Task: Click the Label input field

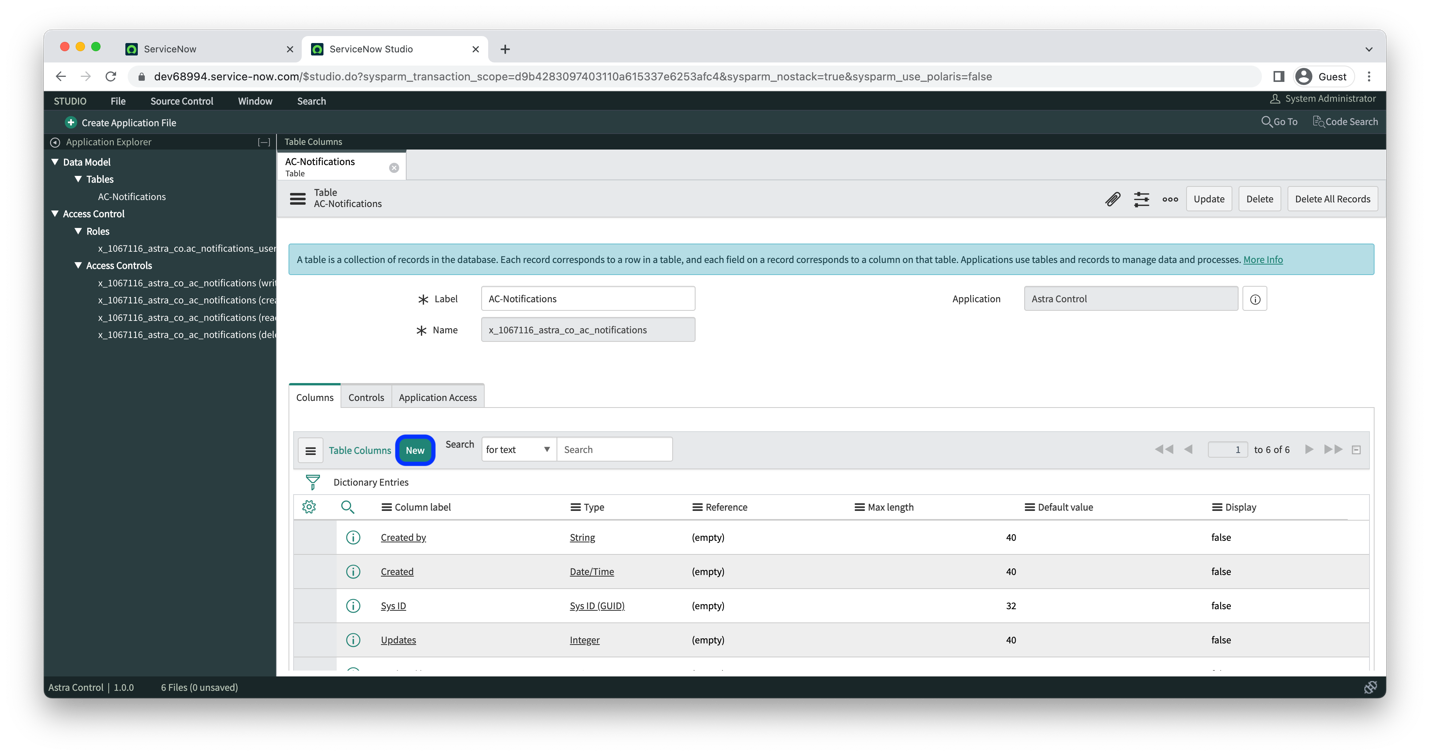Action: click(587, 299)
